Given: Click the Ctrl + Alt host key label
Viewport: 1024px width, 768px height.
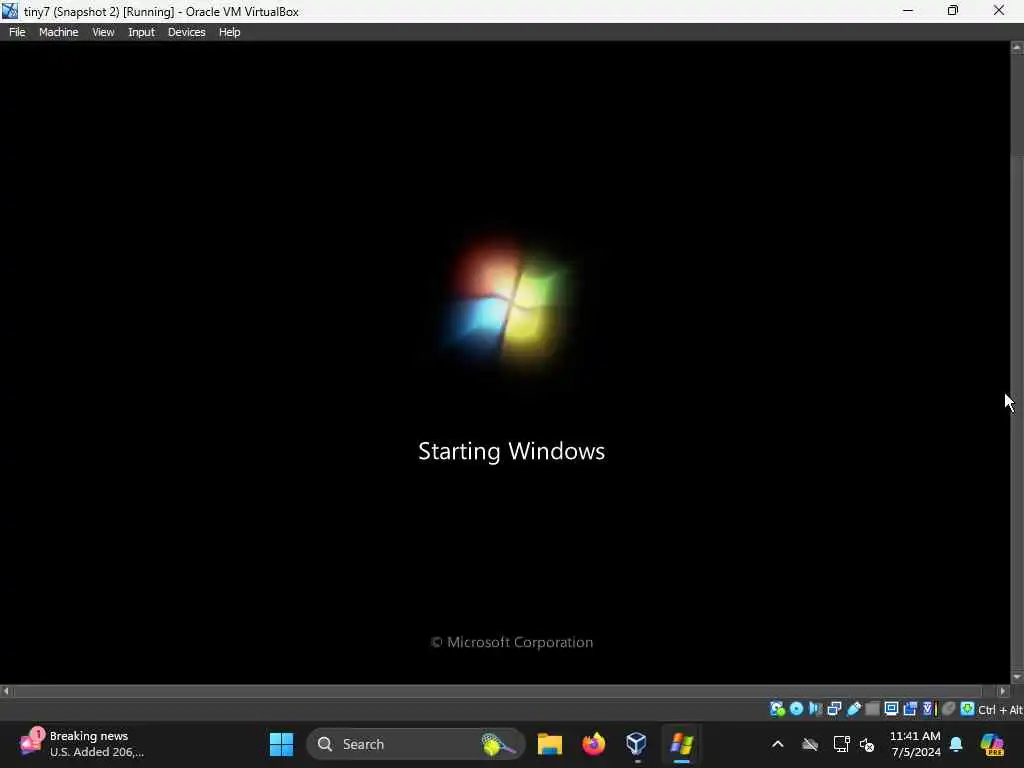Looking at the screenshot, I should coord(1000,710).
